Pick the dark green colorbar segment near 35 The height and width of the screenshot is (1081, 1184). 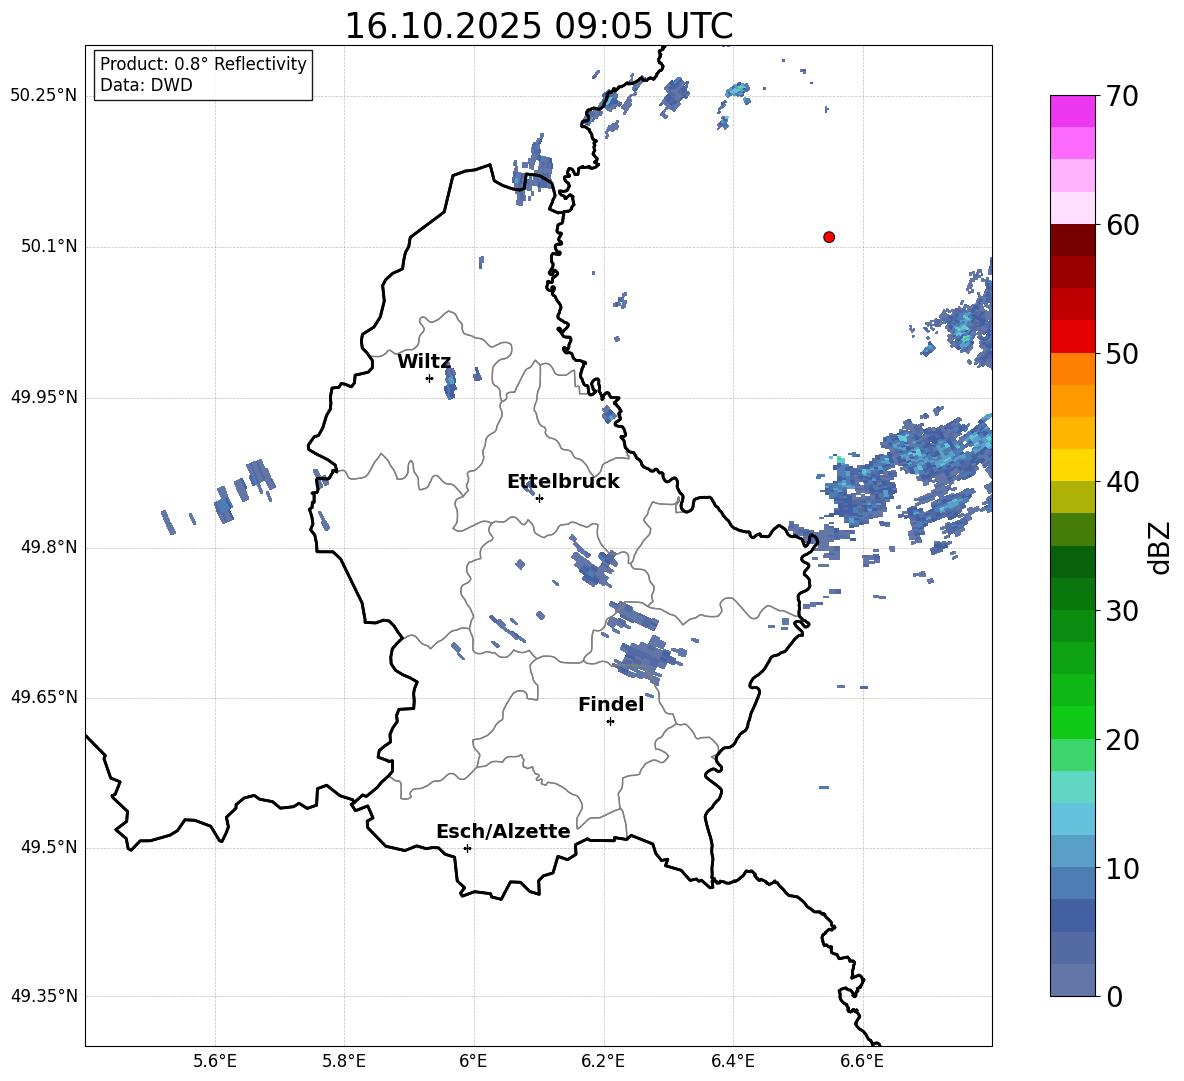tap(1072, 562)
